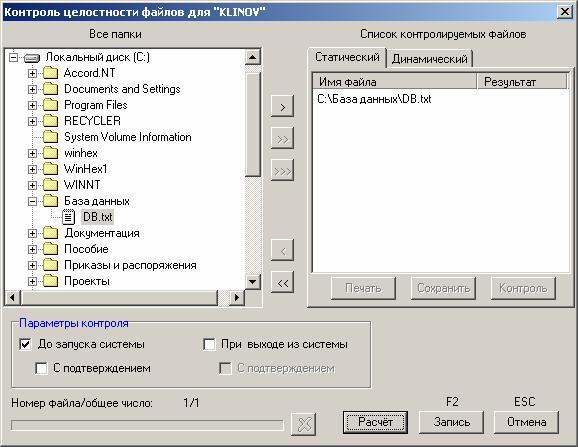Expand the RECYCLER node

(x=32, y=121)
